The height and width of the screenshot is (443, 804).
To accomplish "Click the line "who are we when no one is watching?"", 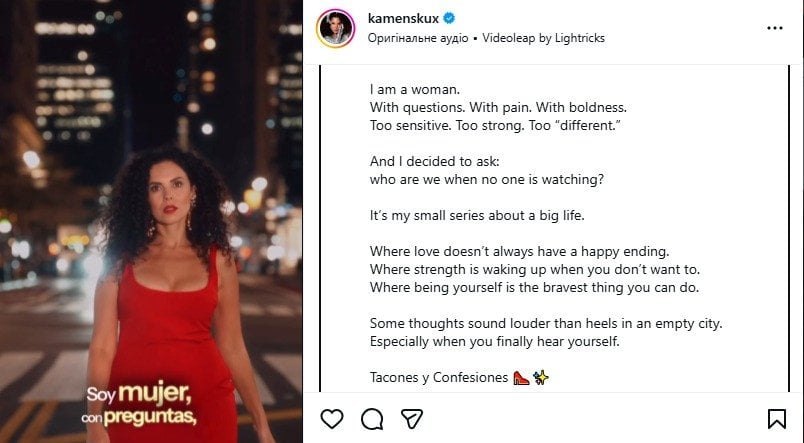I will [487, 179].
